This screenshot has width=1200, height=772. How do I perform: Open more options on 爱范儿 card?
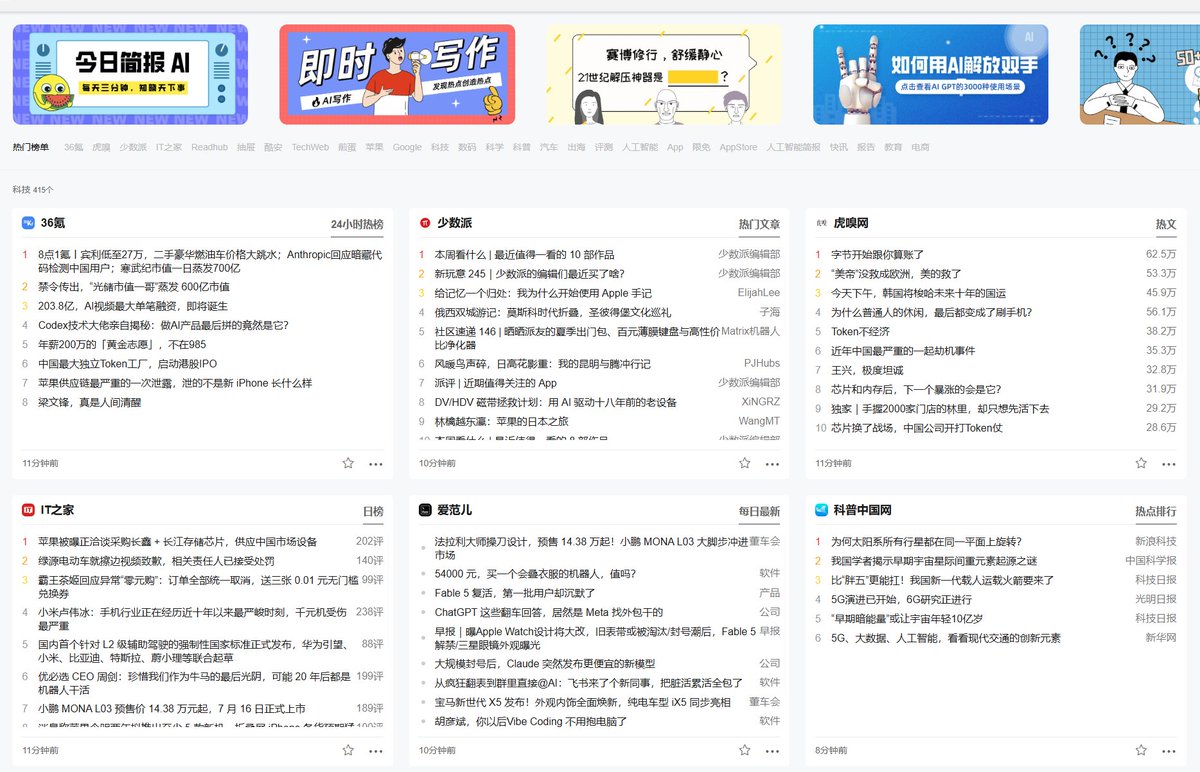click(772, 749)
